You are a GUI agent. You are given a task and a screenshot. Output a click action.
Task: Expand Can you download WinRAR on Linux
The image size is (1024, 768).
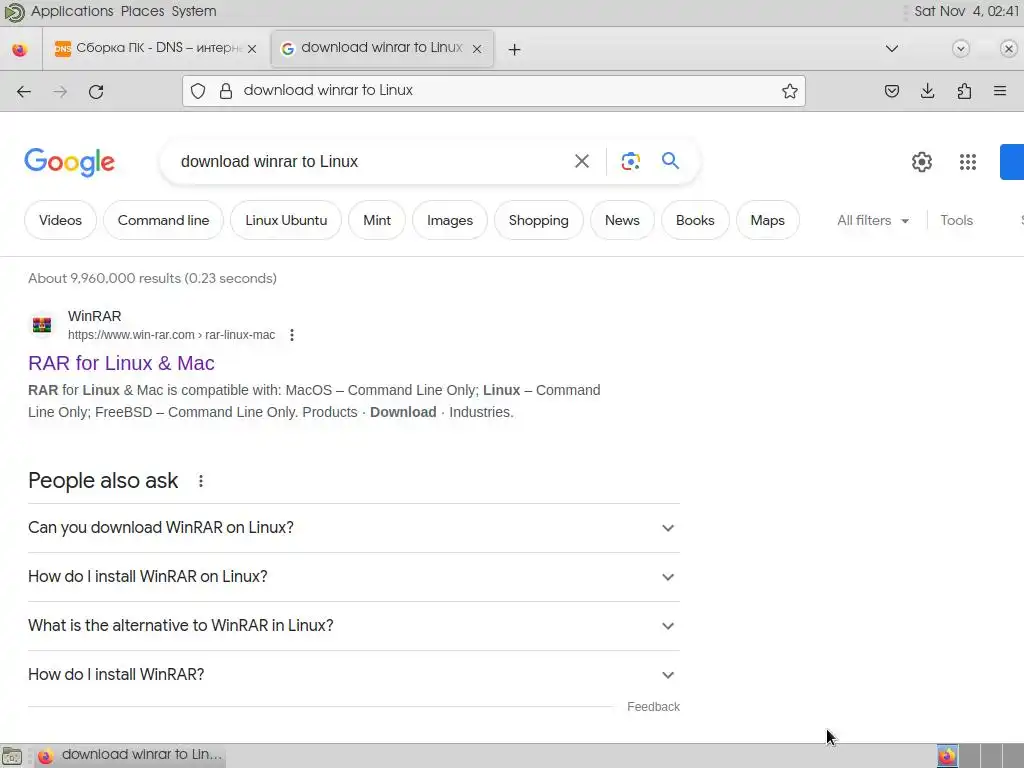(353, 528)
